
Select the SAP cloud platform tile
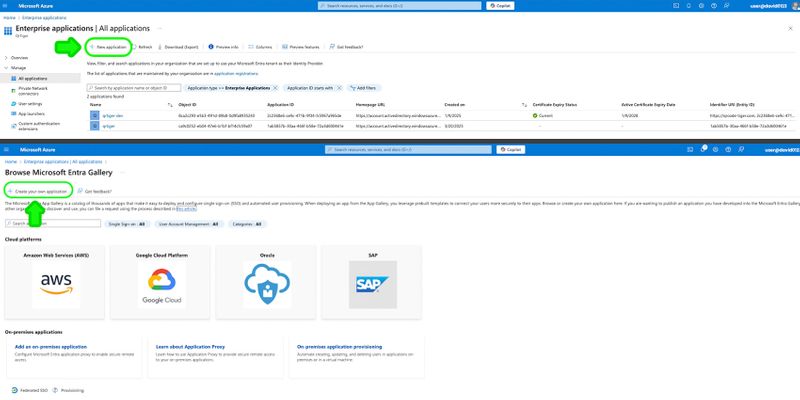(373, 282)
